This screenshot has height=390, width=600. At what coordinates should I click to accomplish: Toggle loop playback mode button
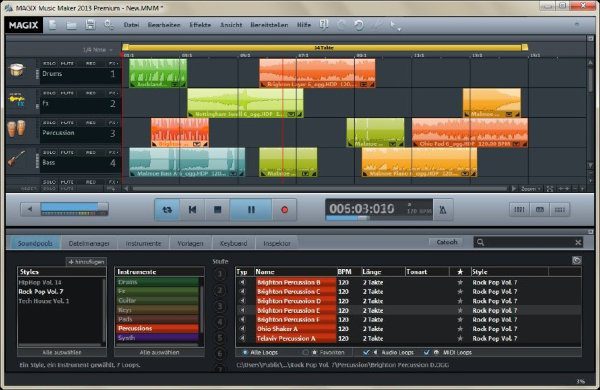pos(167,209)
